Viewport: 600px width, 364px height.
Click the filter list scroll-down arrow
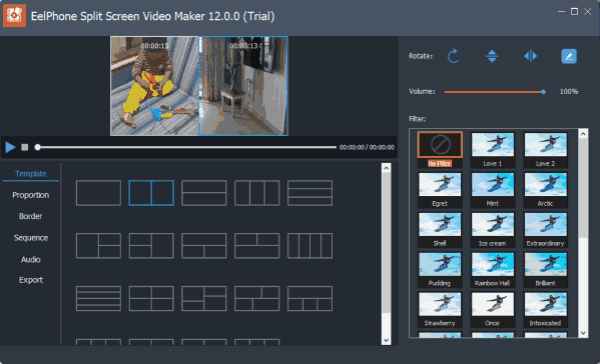point(583,333)
